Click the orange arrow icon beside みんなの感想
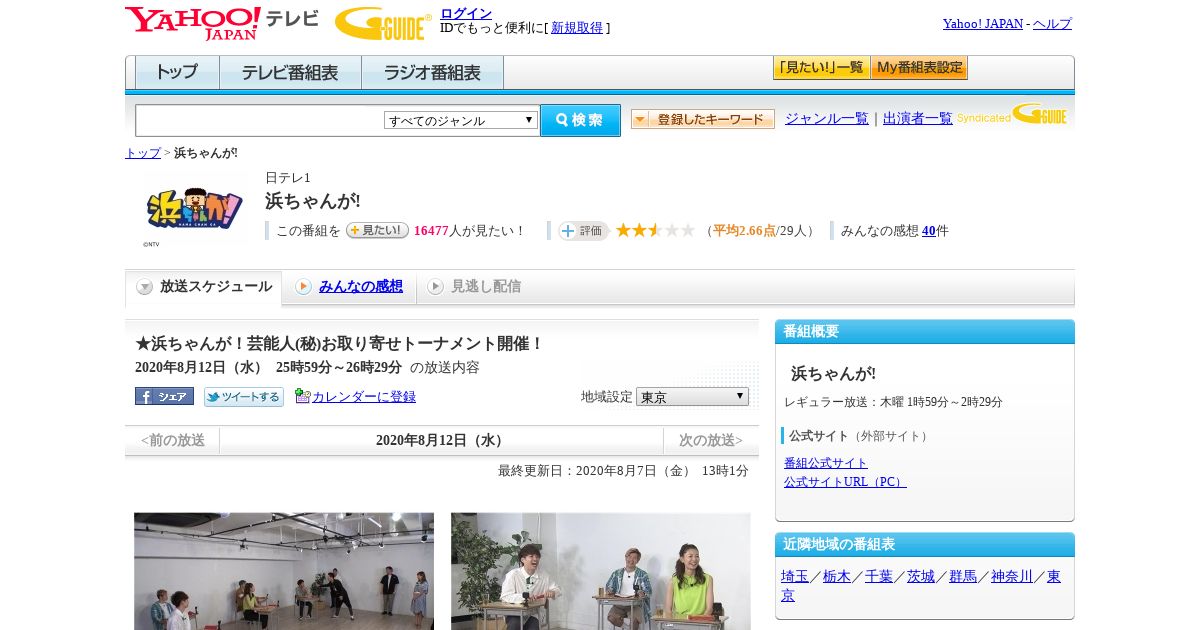 303,287
